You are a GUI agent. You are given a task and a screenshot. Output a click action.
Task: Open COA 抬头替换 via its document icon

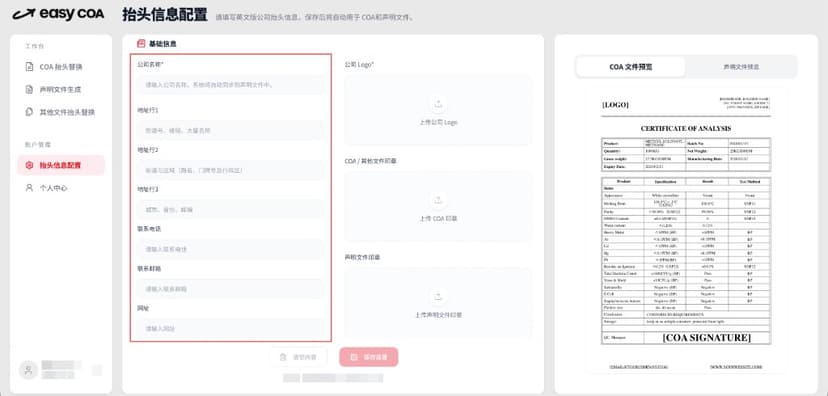click(30, 67)
